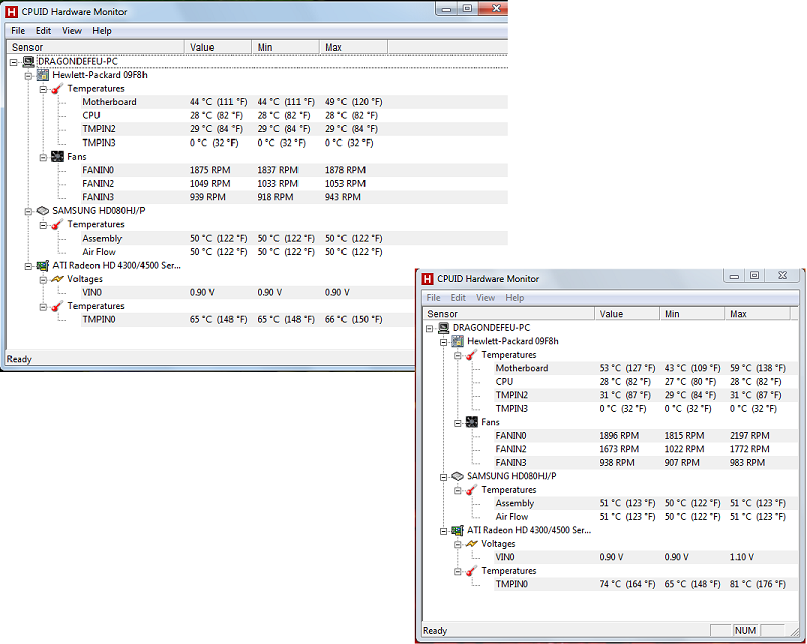Click the fan icon beside Fans in the back window
Viewport: 807px width, 644px height.
(57, 157)
